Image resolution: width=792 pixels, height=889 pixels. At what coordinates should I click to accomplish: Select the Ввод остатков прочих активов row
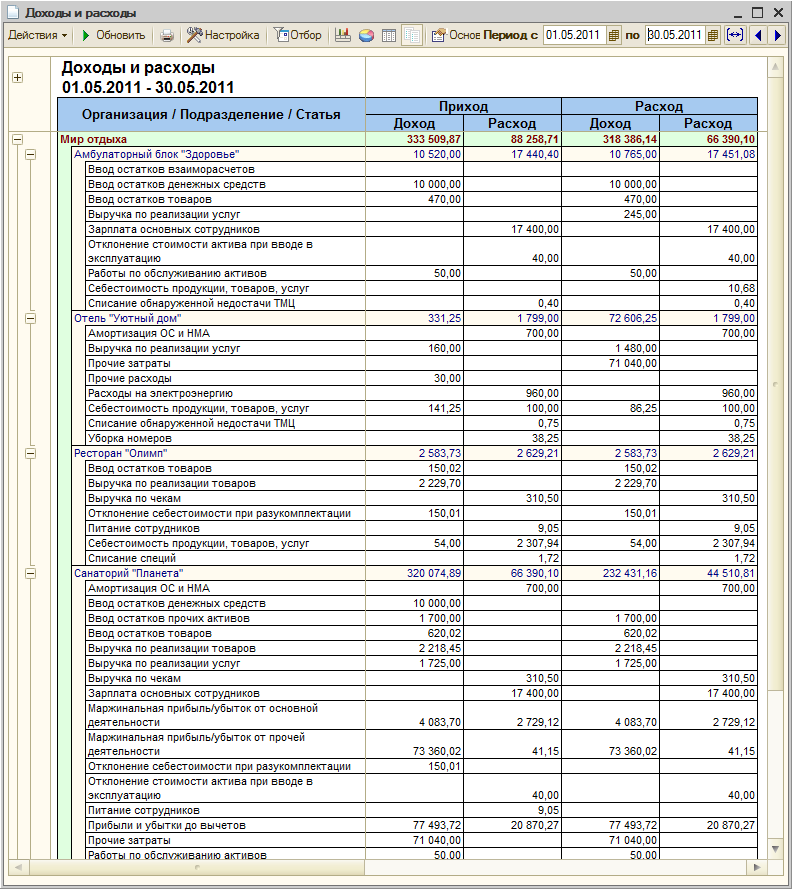(421, 619)
